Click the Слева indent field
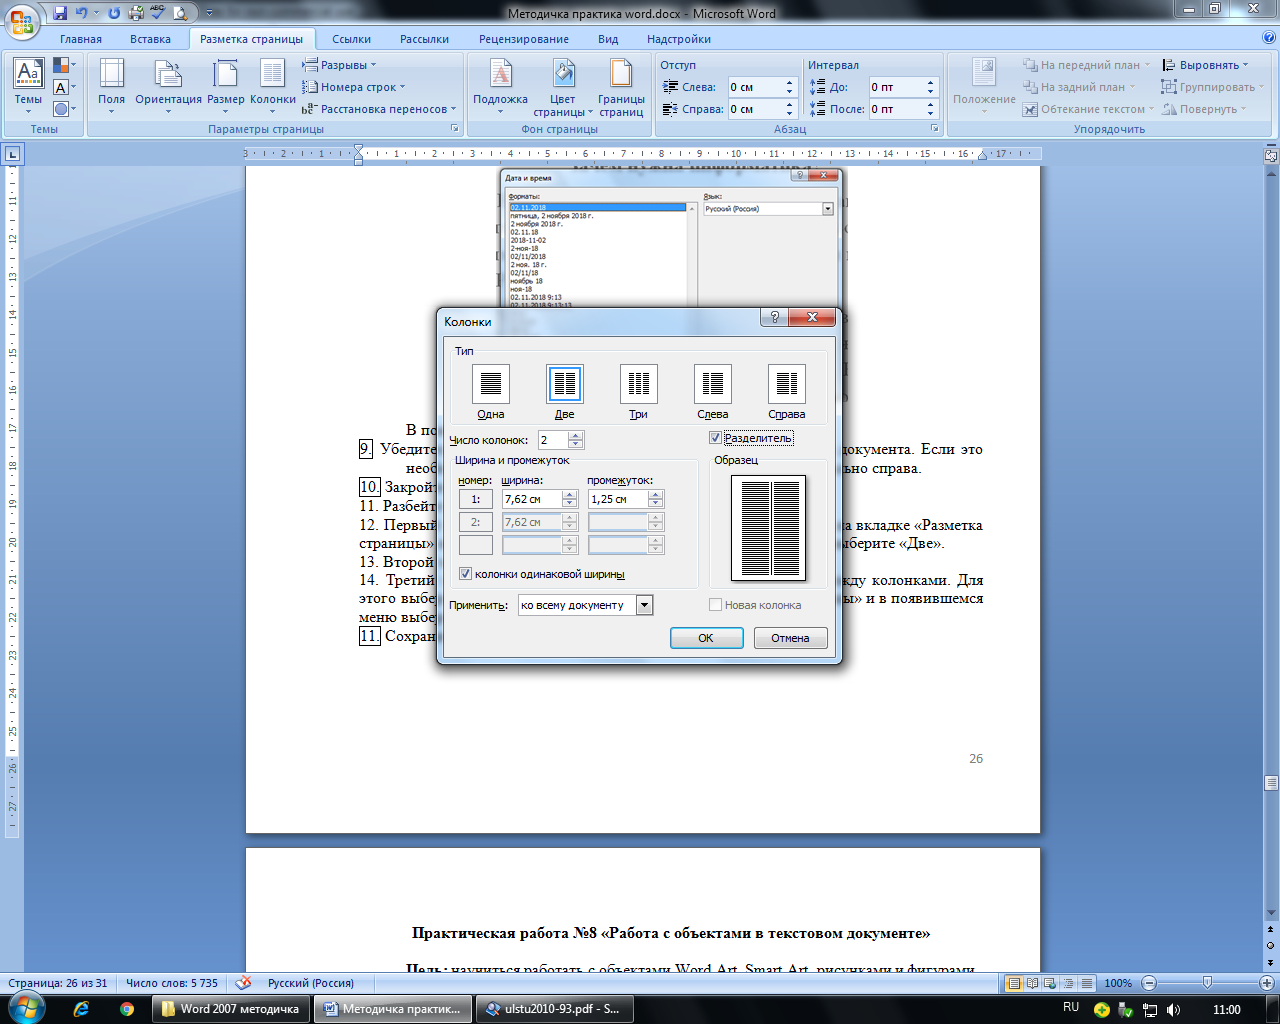 (755, 87)
